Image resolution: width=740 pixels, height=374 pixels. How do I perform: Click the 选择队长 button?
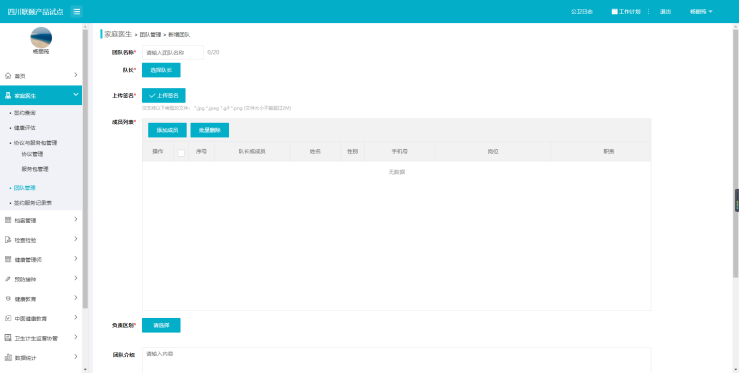click(x=161, y=70)
